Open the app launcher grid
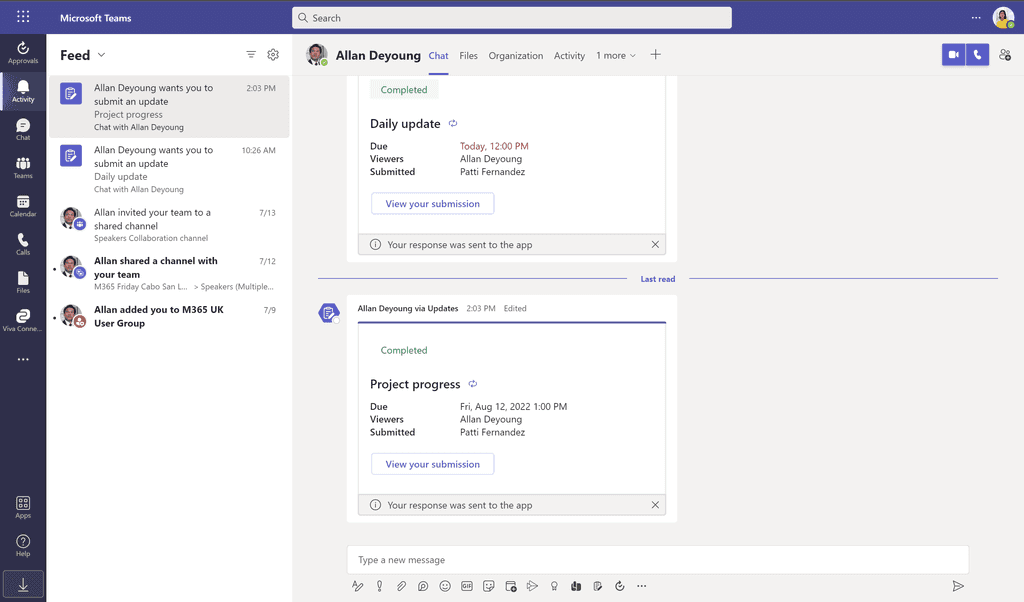The height and width of the screenshot is (602, 1024). click(23, 17)
